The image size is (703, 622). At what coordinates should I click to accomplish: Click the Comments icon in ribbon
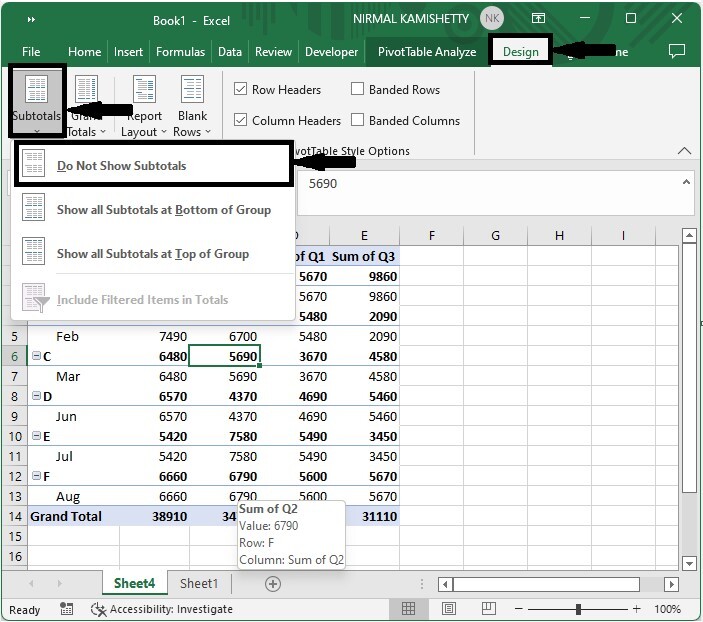(676, 51)
